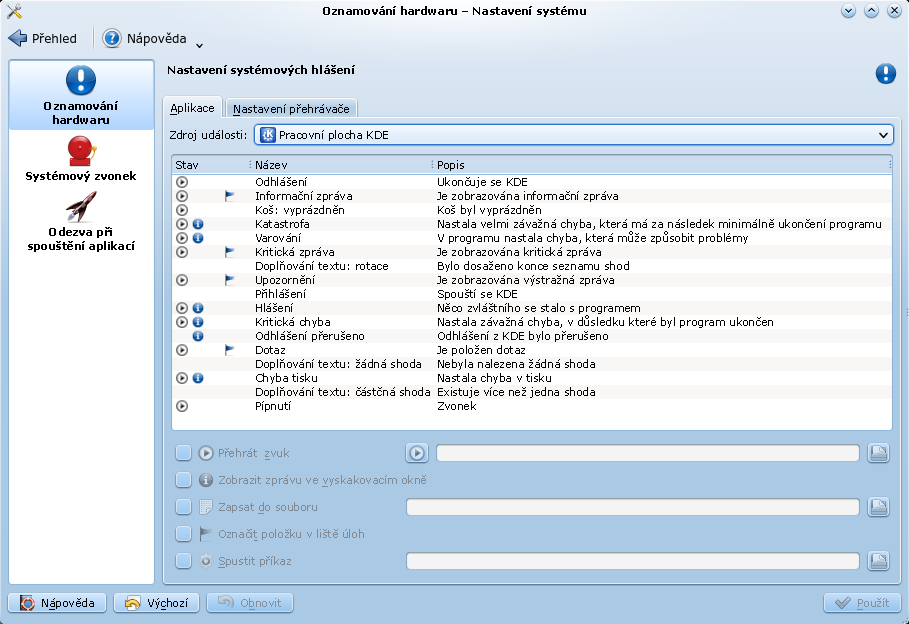Click taskbar flag icon on Informační zpráva row
This screenshot has width=909, height=624.
[230, 196]
